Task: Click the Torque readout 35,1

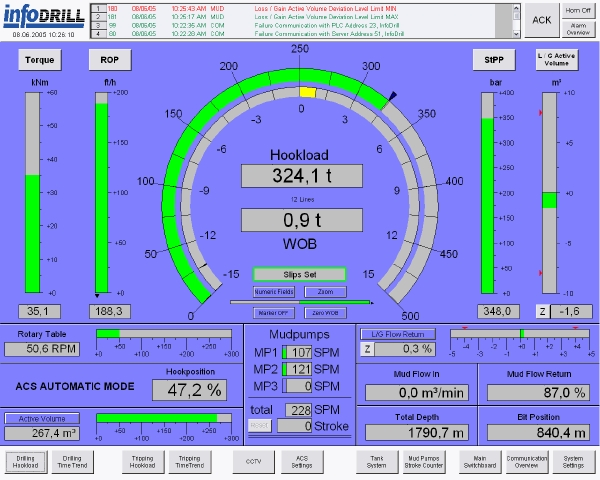Action: 39,312
